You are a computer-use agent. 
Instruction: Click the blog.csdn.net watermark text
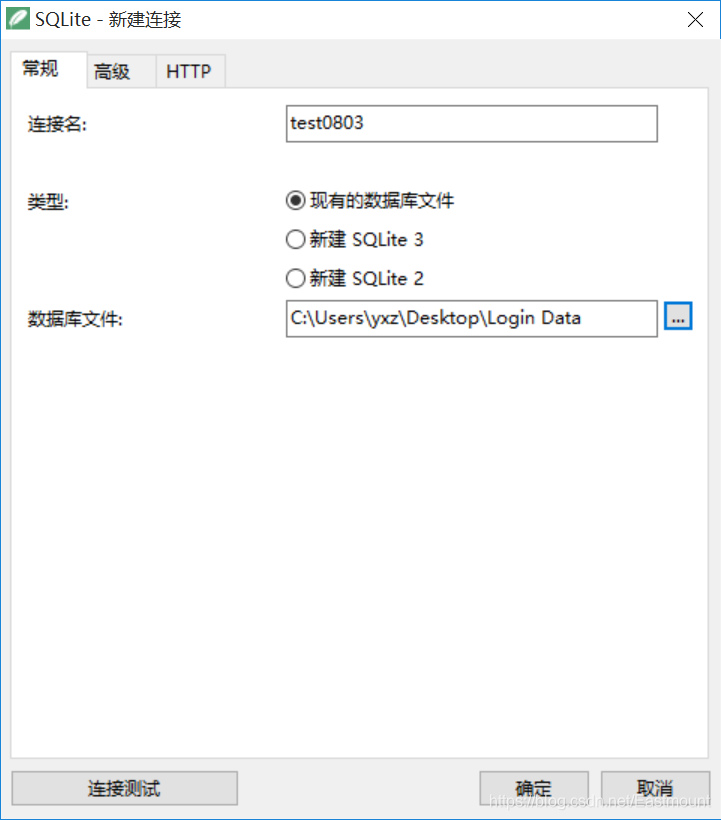point(600,801)
